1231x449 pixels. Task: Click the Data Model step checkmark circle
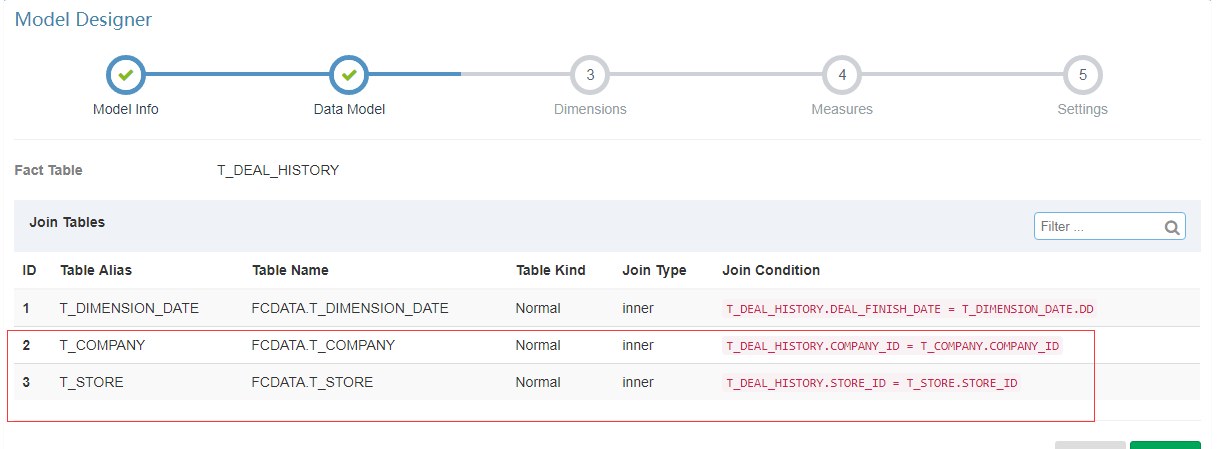(349, 75)
